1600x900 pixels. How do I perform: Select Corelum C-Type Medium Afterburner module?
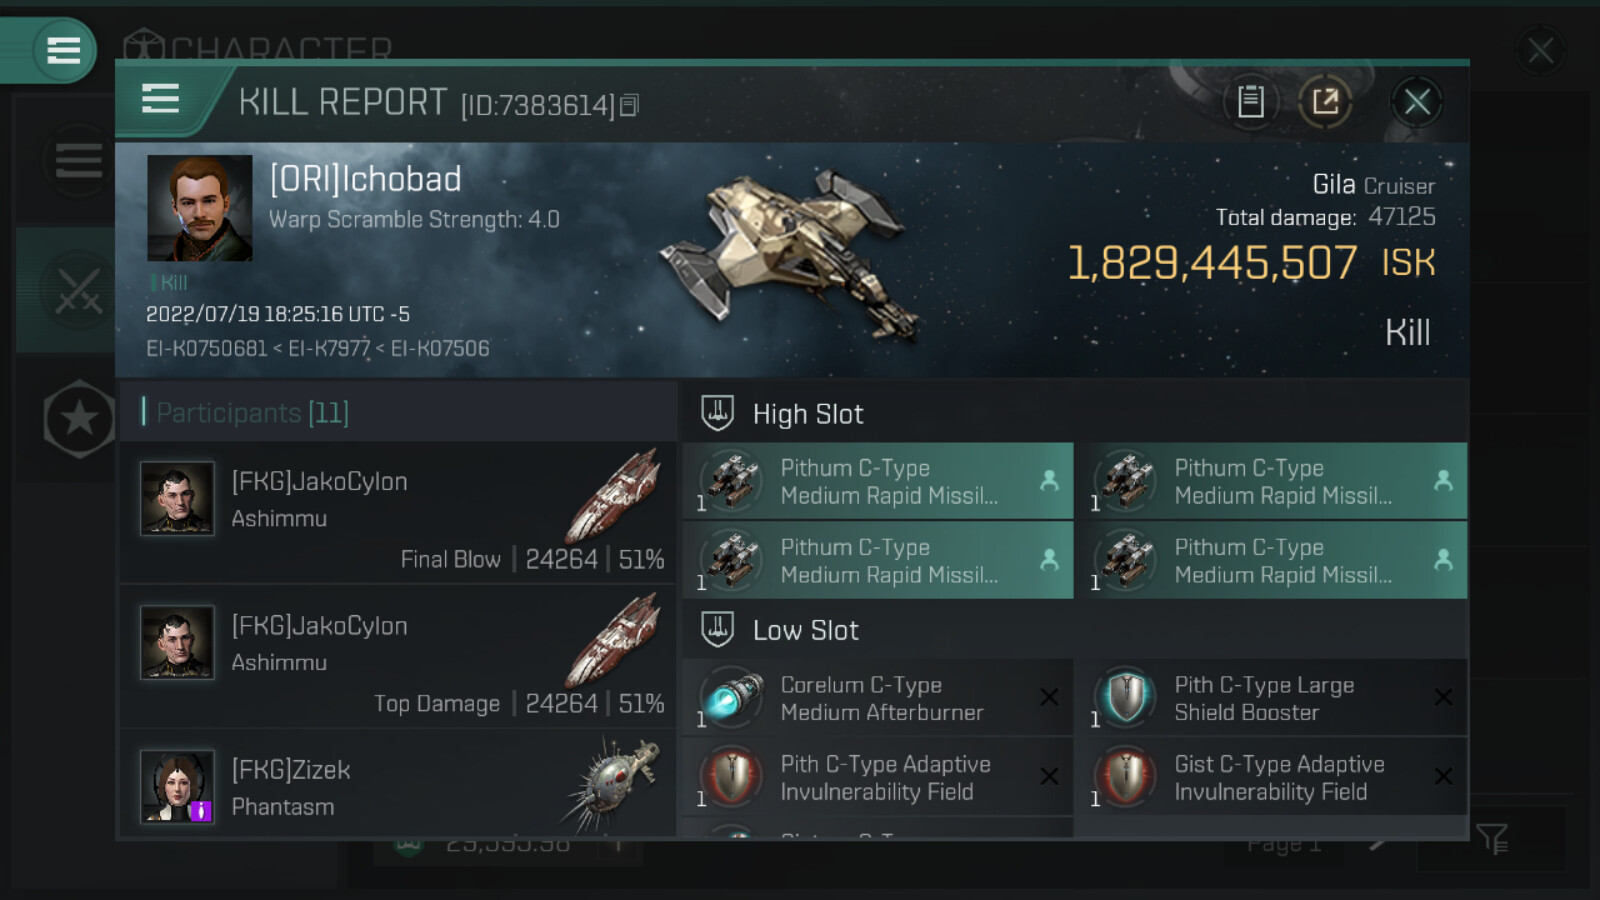(878, 698)
